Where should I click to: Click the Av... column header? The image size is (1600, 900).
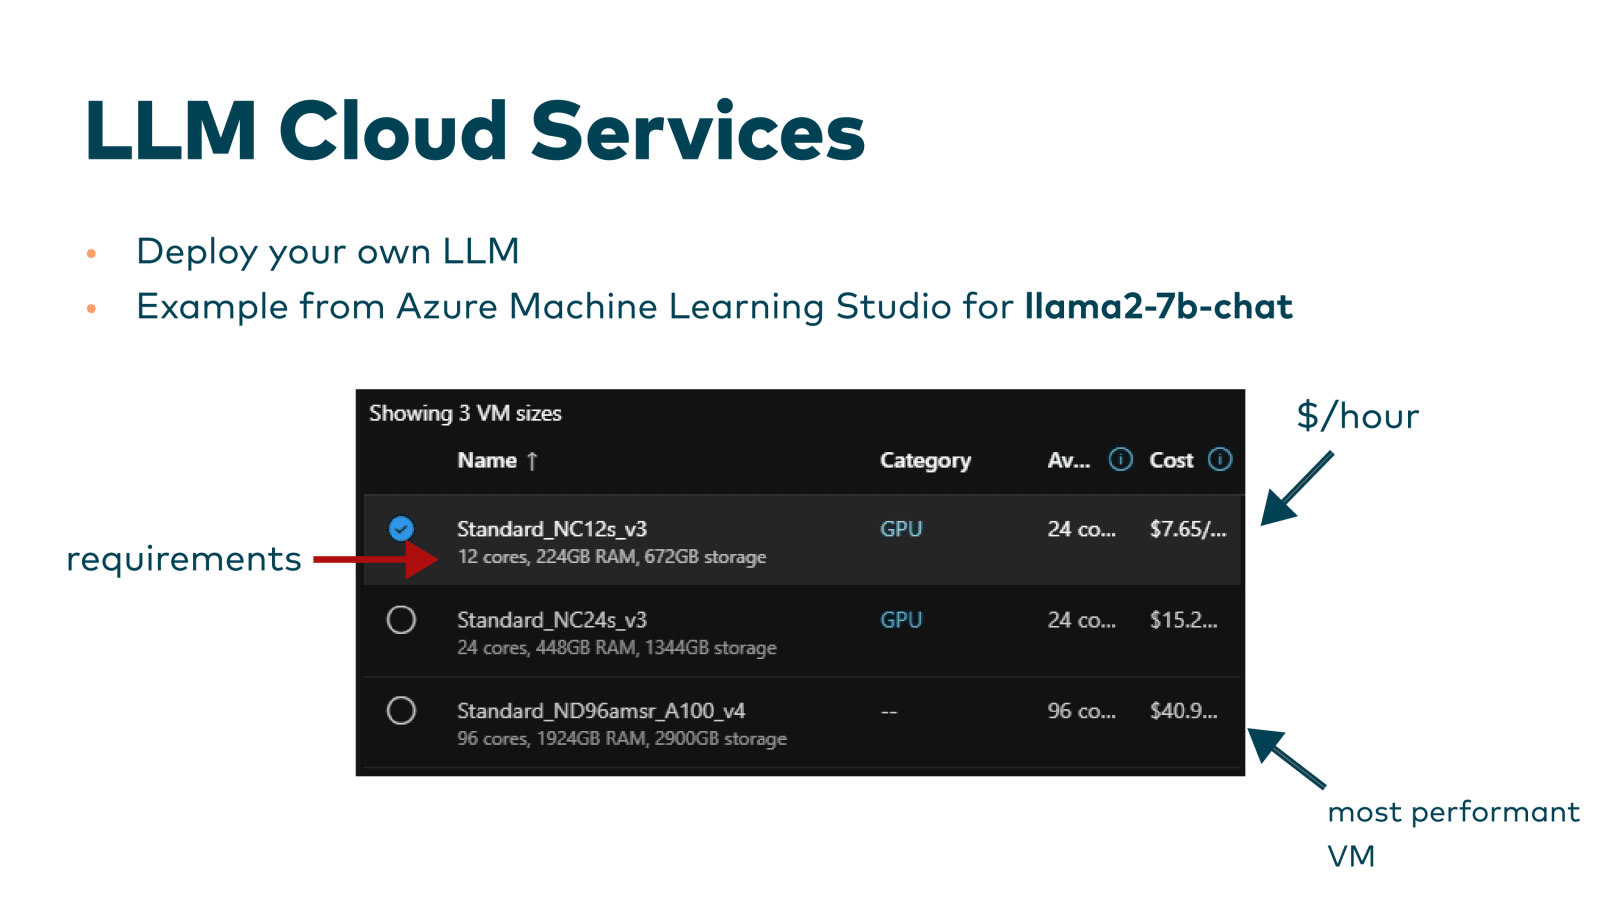[x=1068, y=460]
